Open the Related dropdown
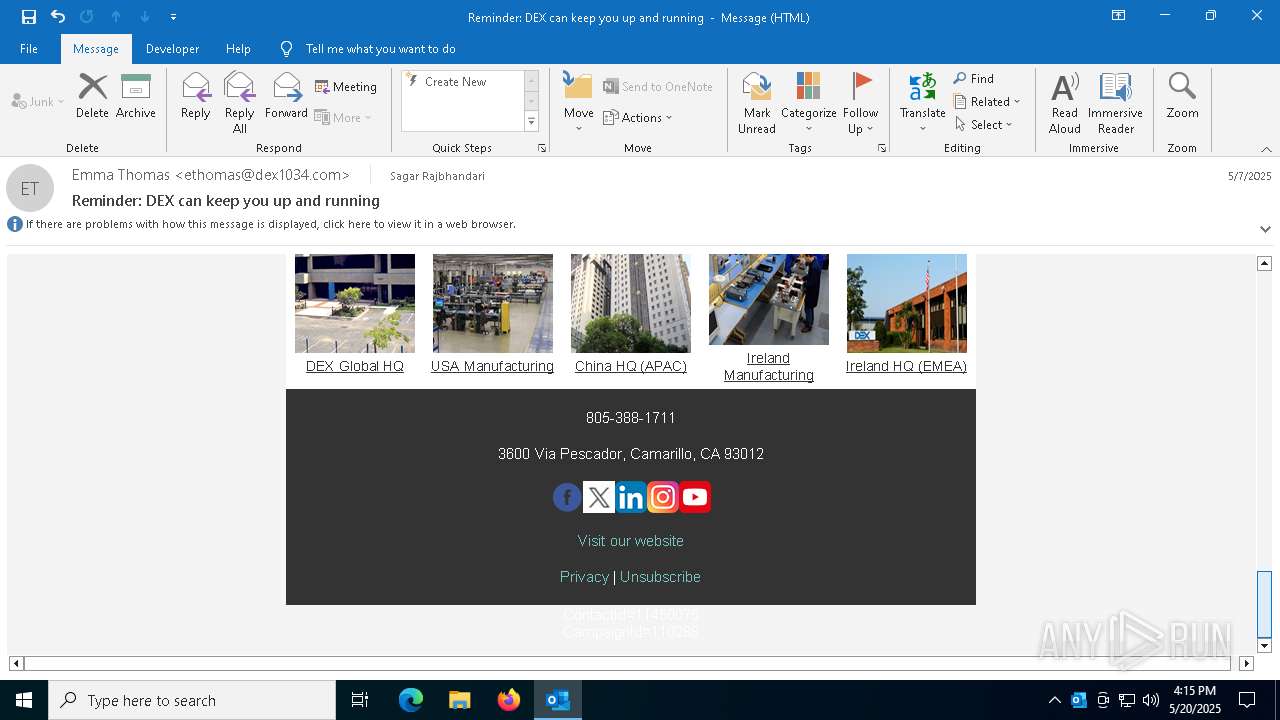The width and height of the screenshot is (1280, 720). [x=987, y=101]
